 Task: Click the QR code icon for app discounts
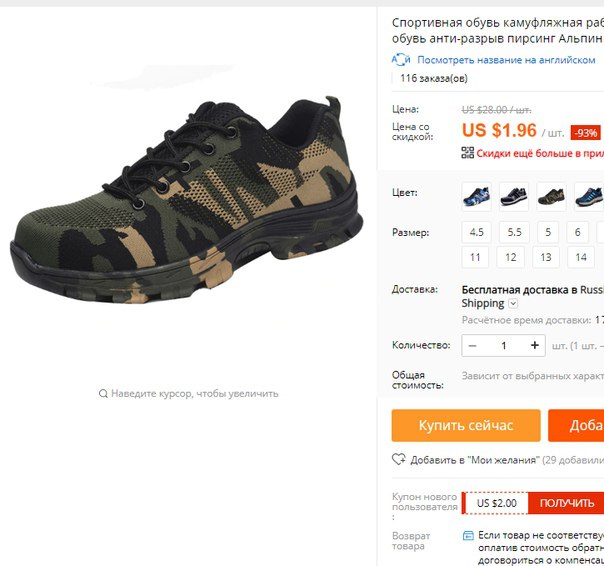tap(468, 153)
